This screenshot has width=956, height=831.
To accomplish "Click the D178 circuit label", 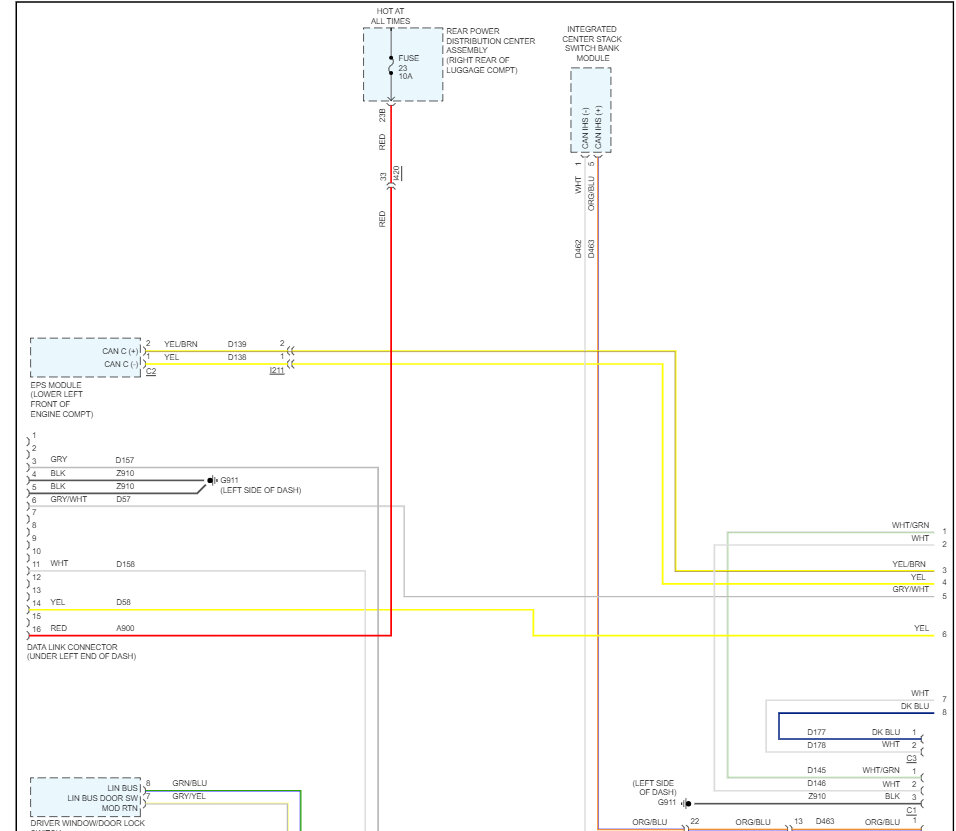I will [x=816, y=745].
